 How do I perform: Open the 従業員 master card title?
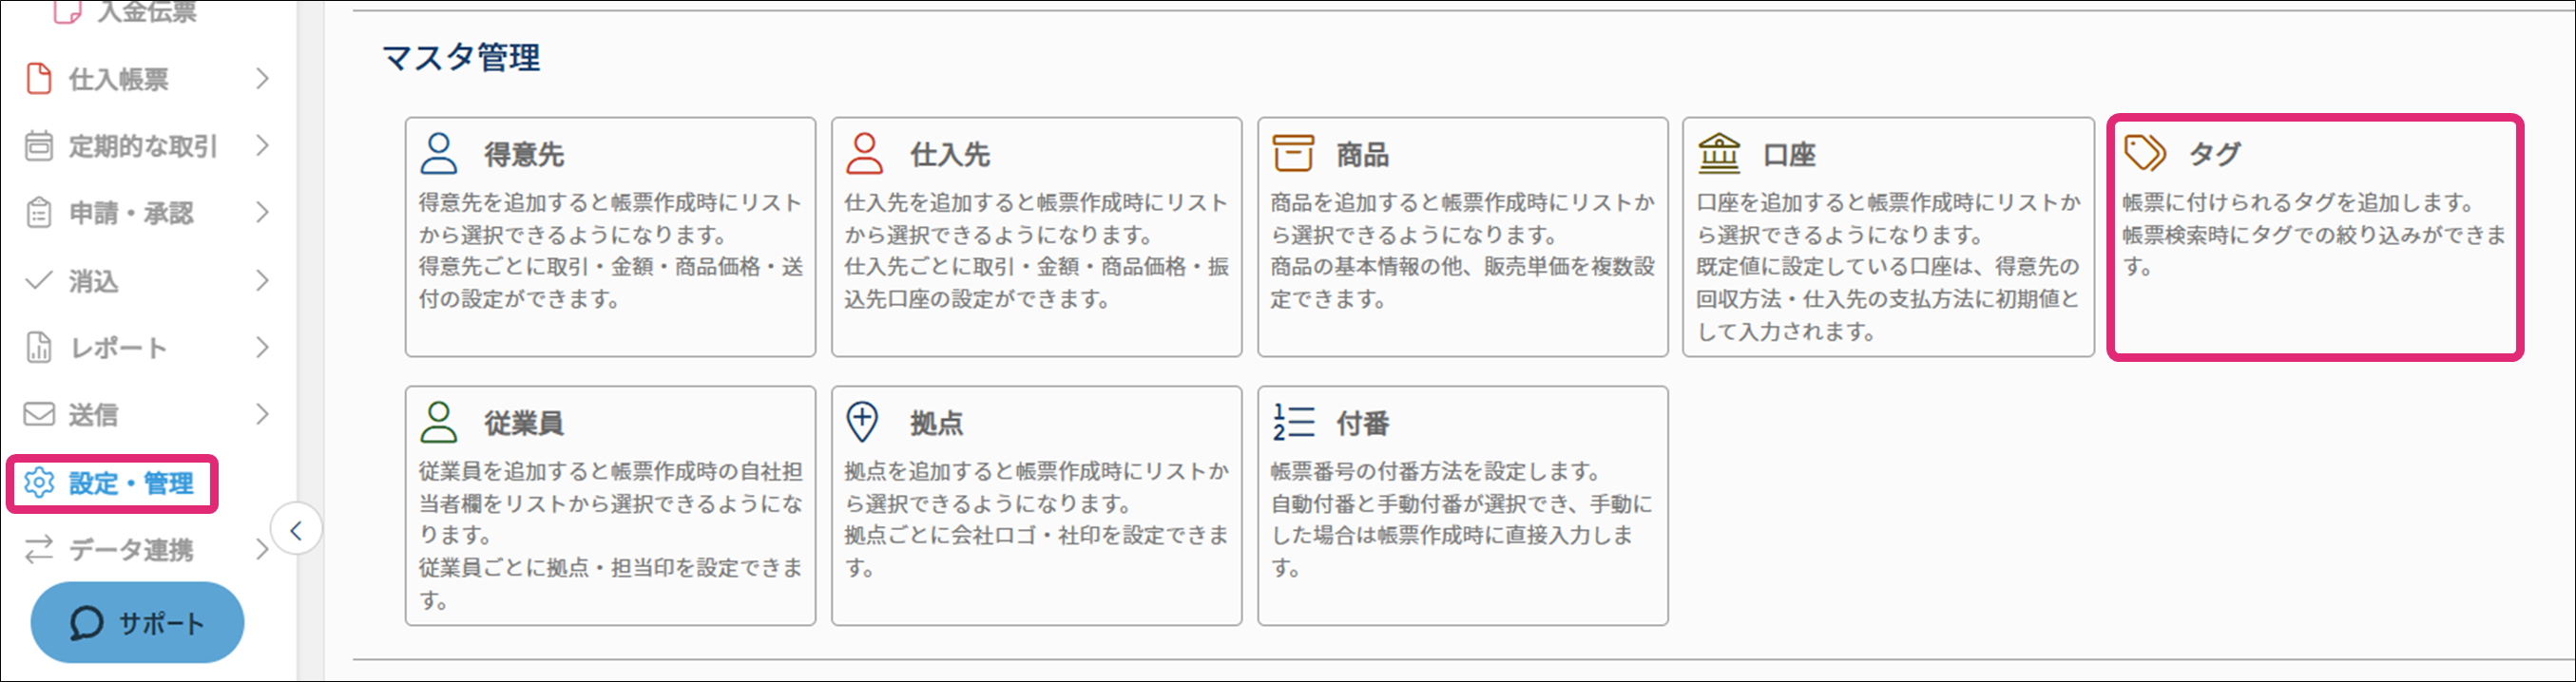523,424
